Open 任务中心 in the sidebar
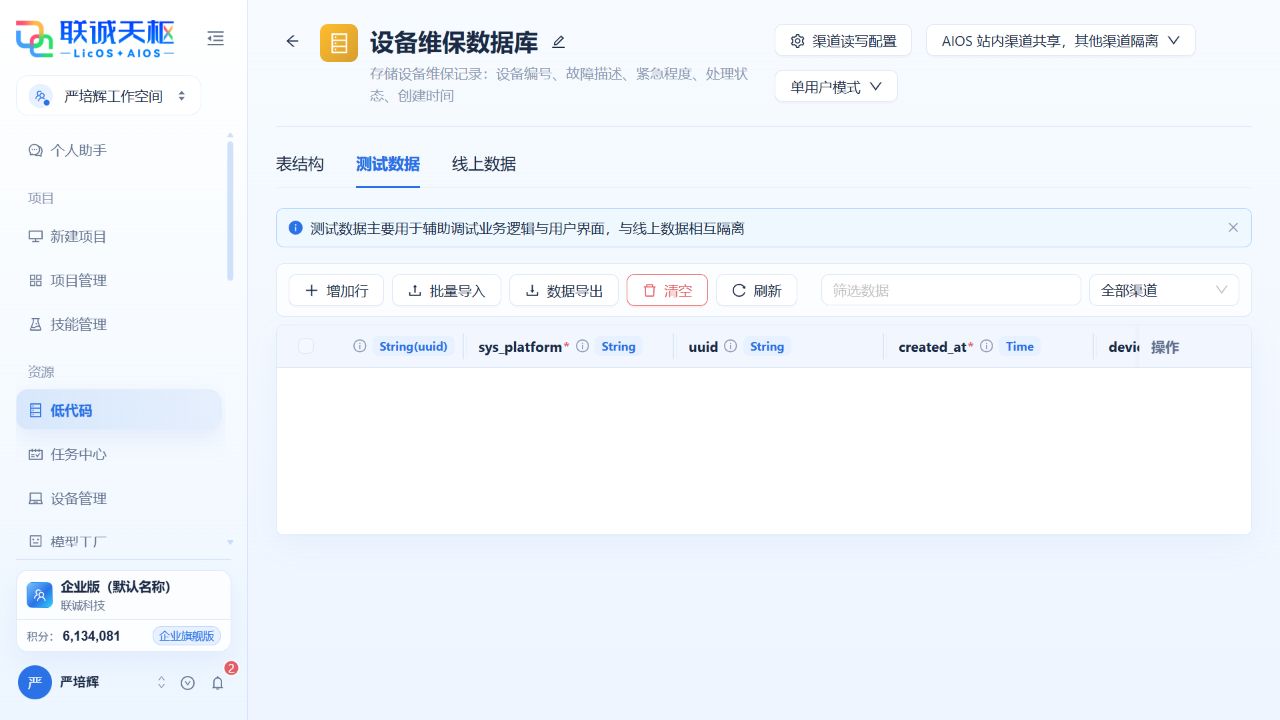Viewport: 1280px width, 720px height. pyautogui.click(x=118, y=454)
